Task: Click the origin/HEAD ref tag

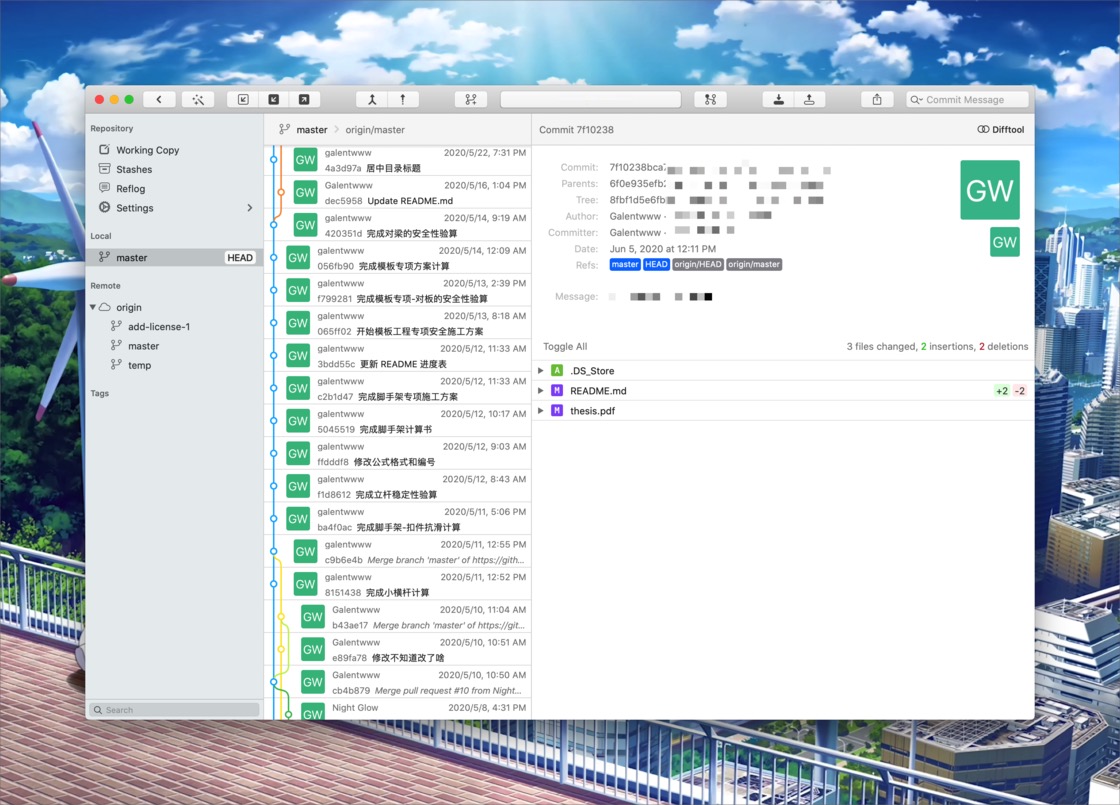Action: coord(698,264)
